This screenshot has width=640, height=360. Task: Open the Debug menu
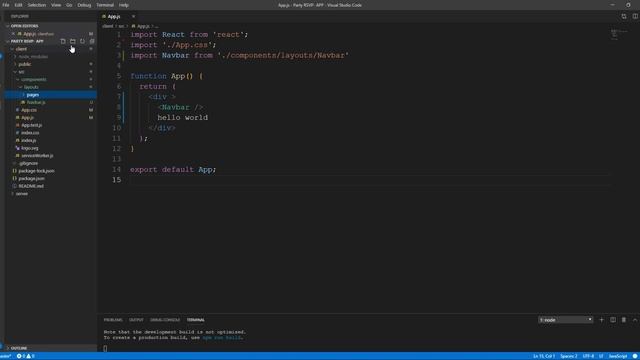pos(84,5)
